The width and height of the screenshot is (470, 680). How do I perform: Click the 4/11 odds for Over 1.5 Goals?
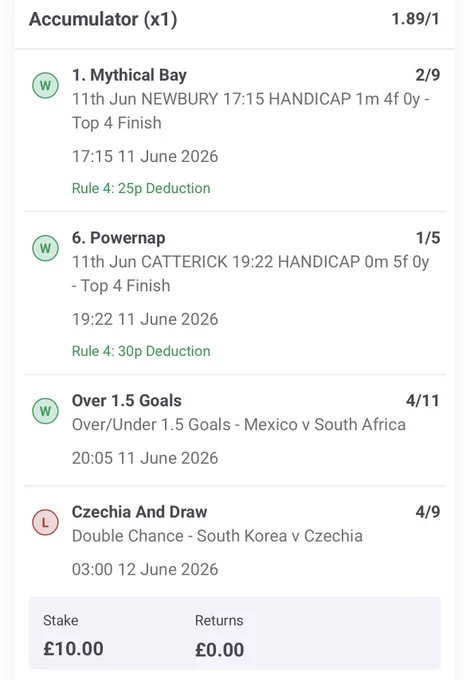point(423,401)
